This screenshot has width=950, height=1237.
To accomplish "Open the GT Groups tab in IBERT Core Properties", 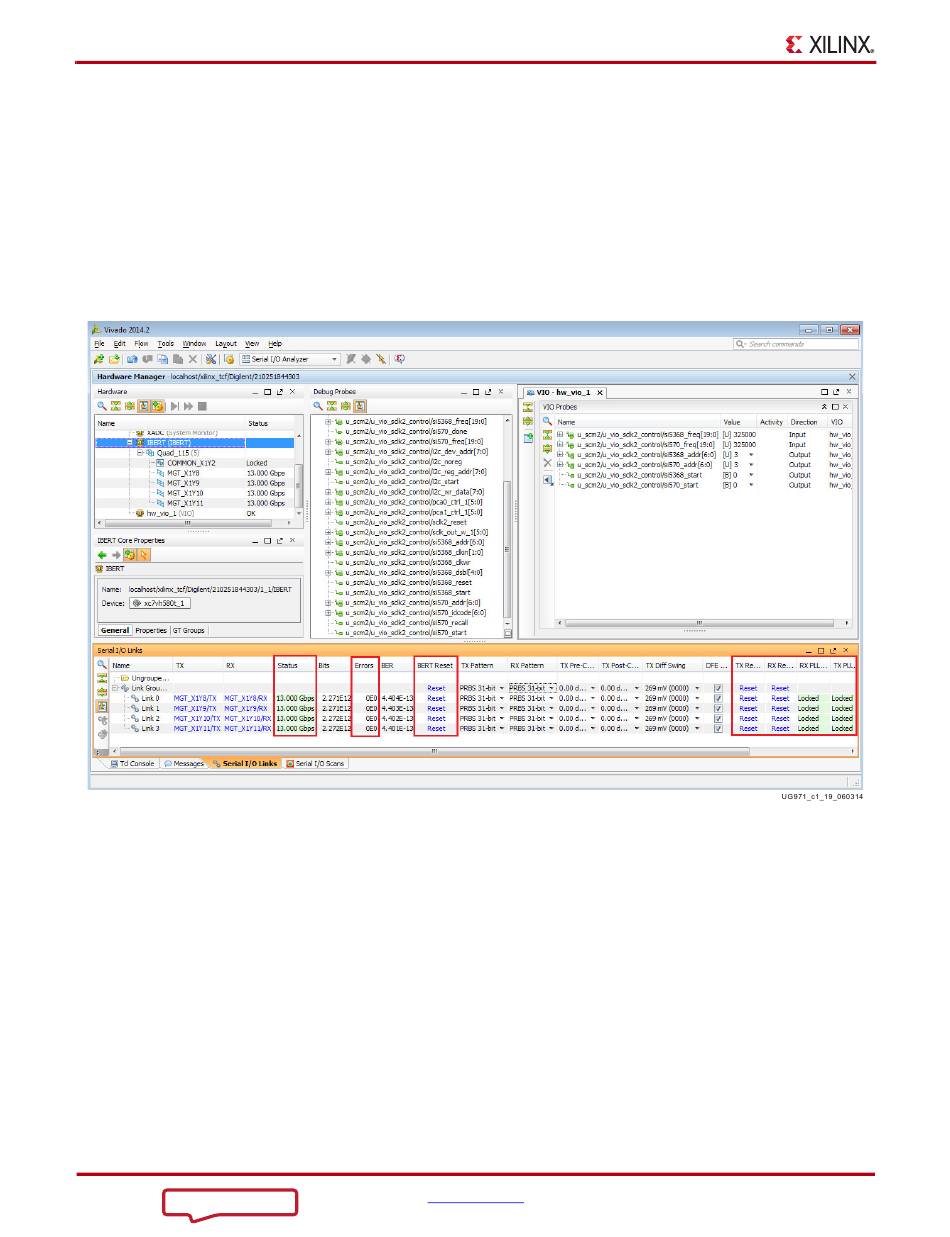I will 189,631.
